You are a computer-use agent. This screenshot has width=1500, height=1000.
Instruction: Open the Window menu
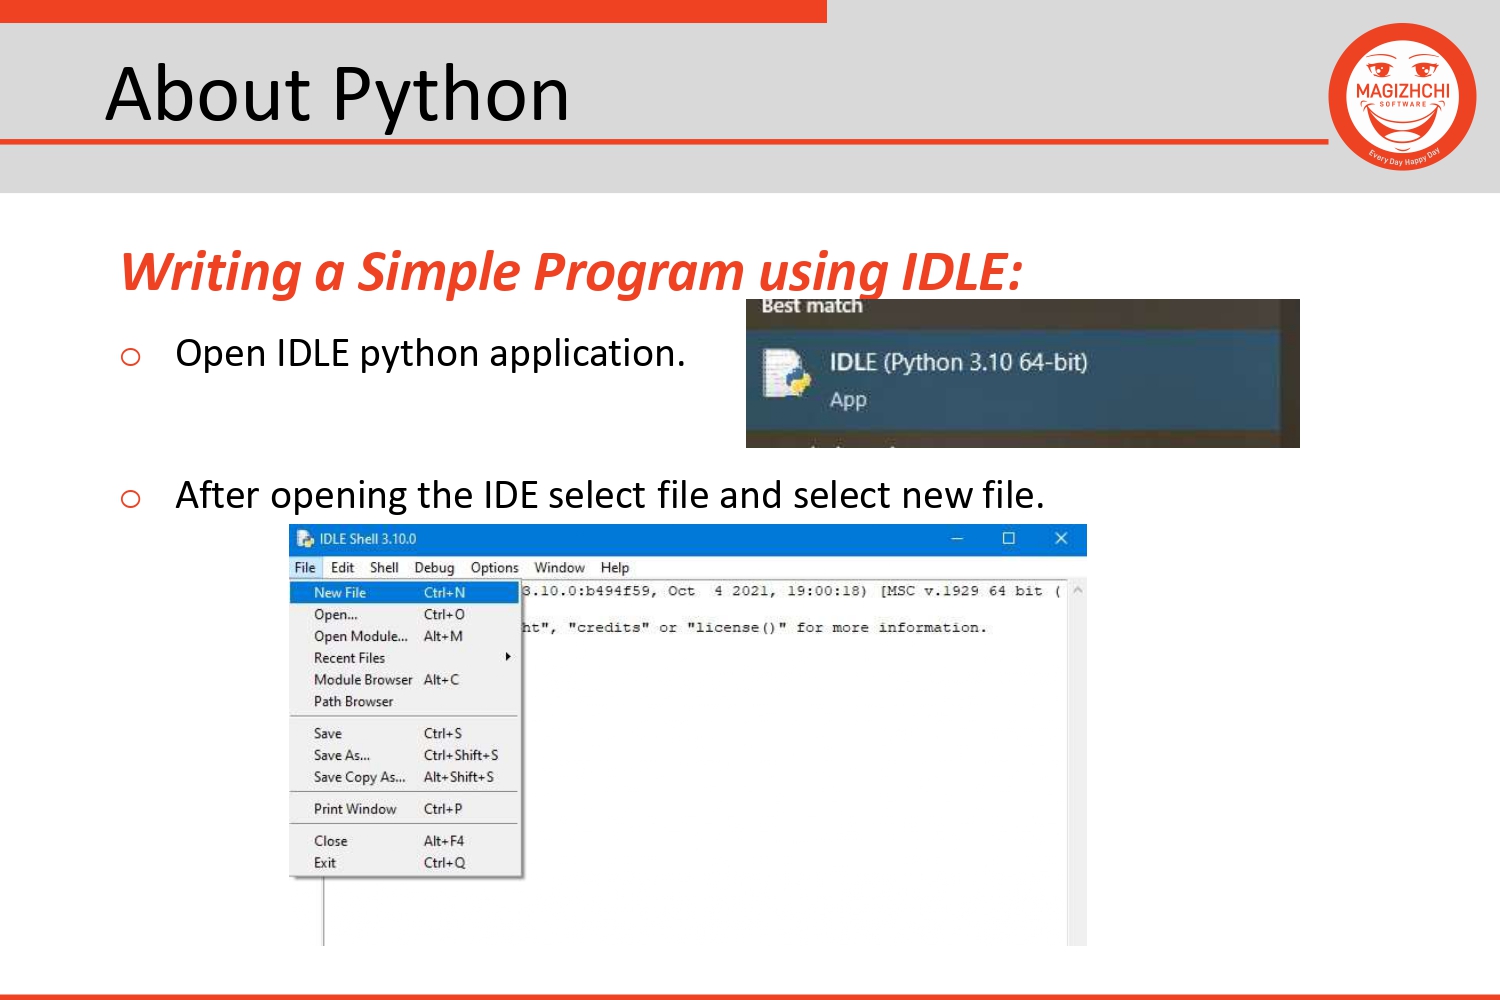[x=559, y=567]
